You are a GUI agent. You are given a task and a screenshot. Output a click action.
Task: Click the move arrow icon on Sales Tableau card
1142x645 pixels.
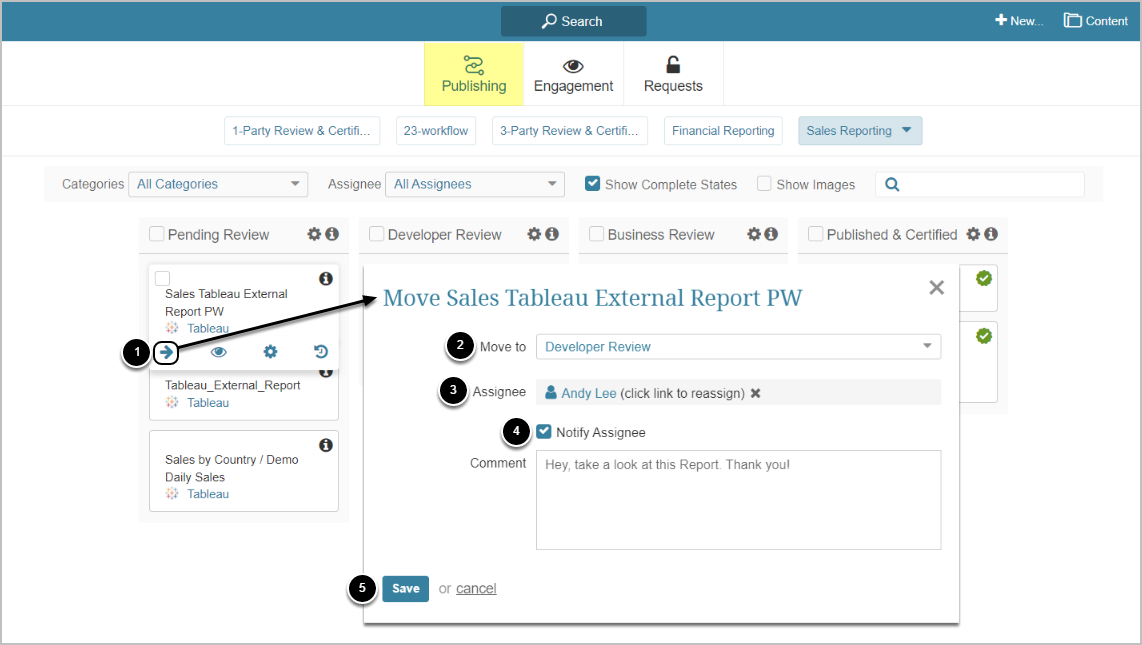pos(167,352)
